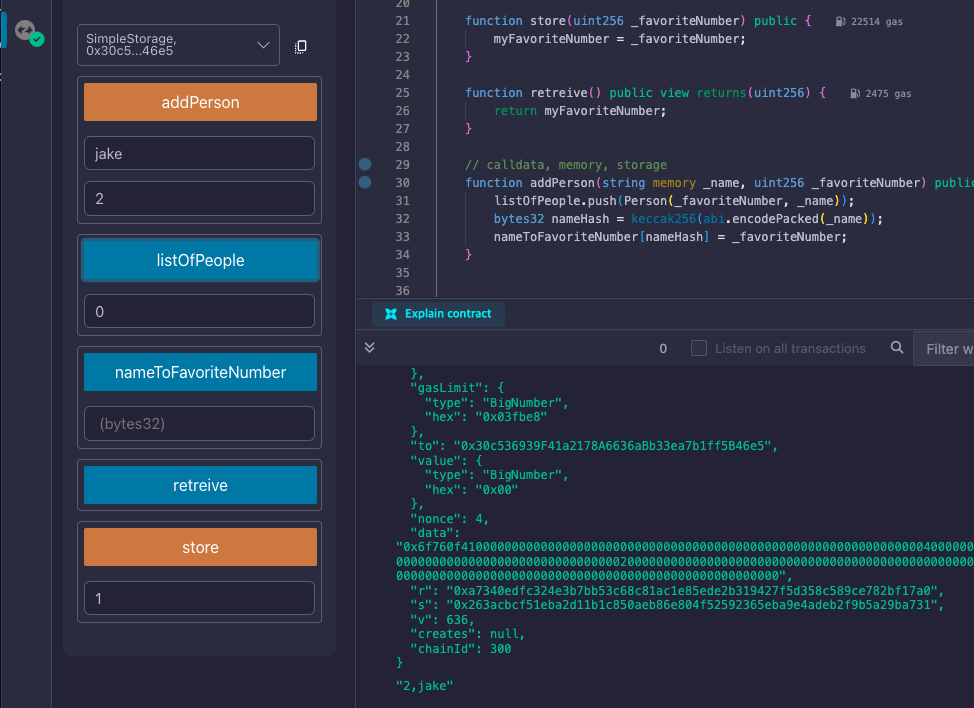The width and height of the screenshot is (974, 708).
Task: Click the "2,jake" result output
Action: point(425,686)
